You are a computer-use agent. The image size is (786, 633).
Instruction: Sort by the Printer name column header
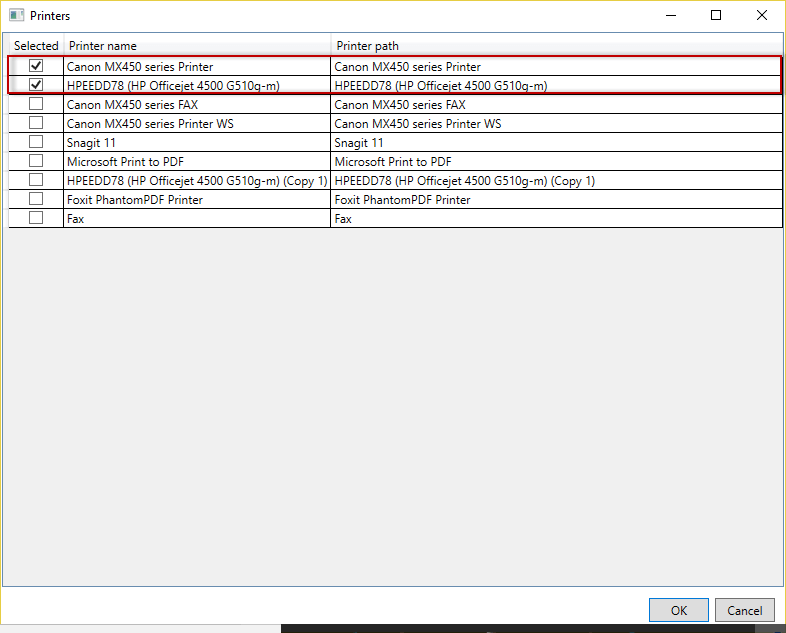coord(198,46)
